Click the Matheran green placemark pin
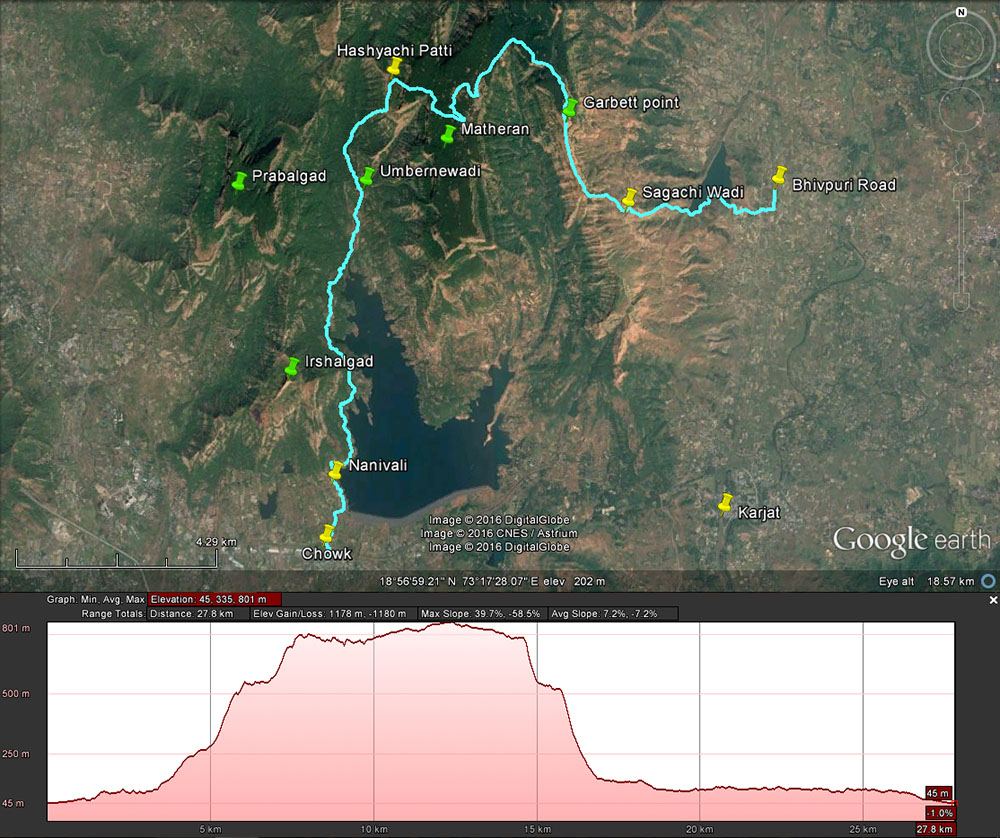This screenshot has width=1000, height=838. coord(449,133)
